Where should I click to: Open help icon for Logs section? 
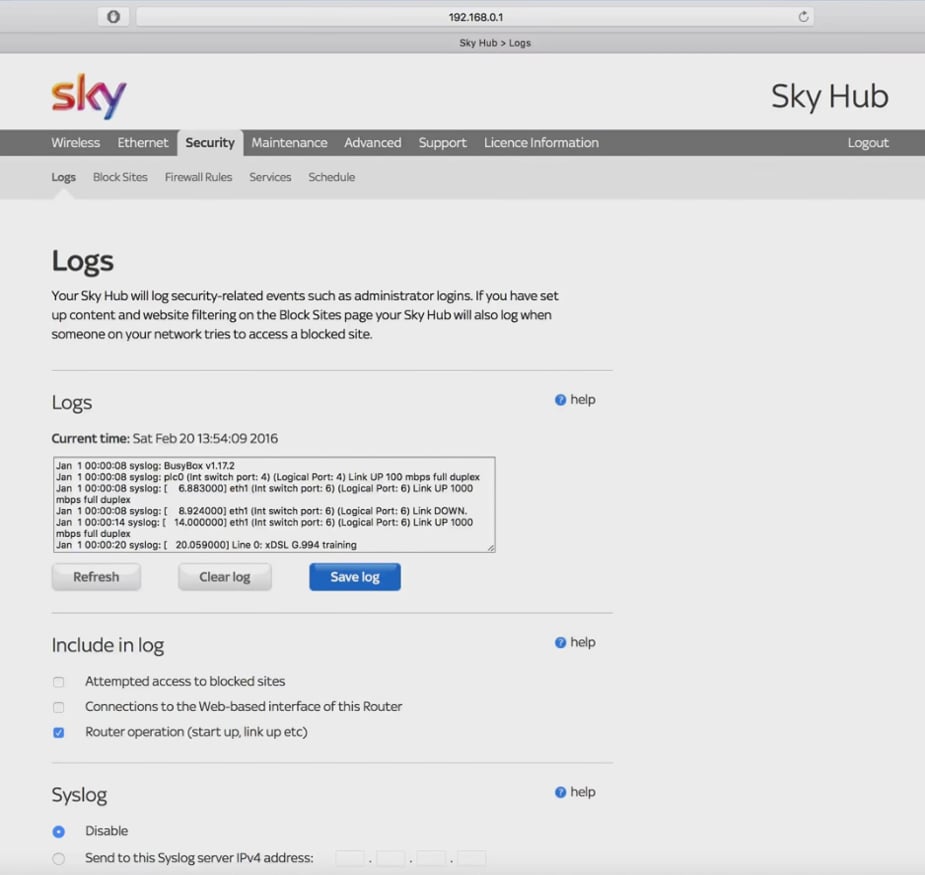[560, 400]
